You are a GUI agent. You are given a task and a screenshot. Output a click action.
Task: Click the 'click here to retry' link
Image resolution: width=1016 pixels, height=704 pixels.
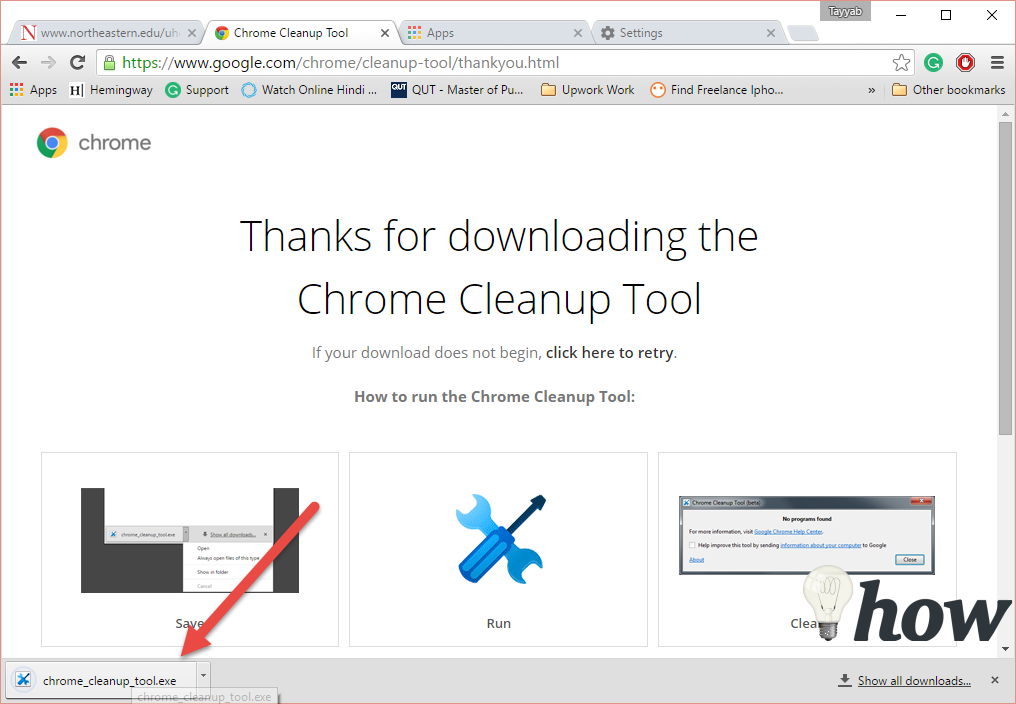609,353
